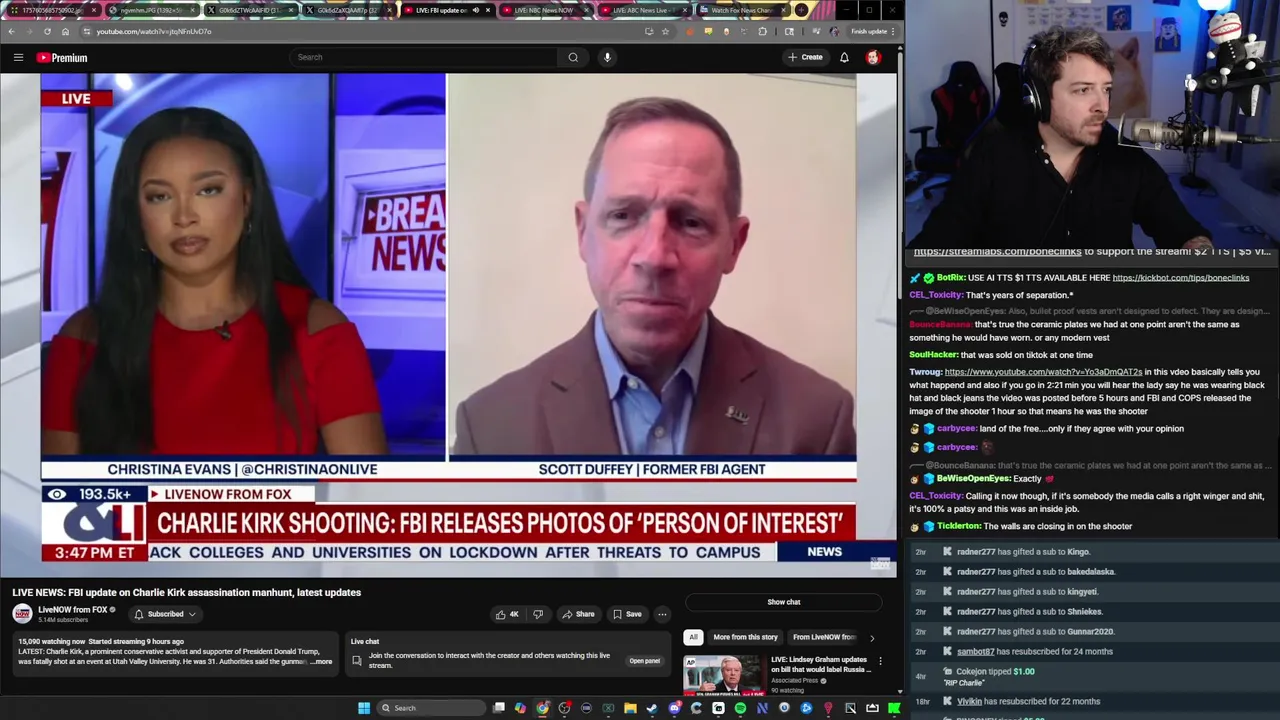Open File Explorer folder in taskbar
This screenshot has height=720, width=1280.
[x=630, y=708]
